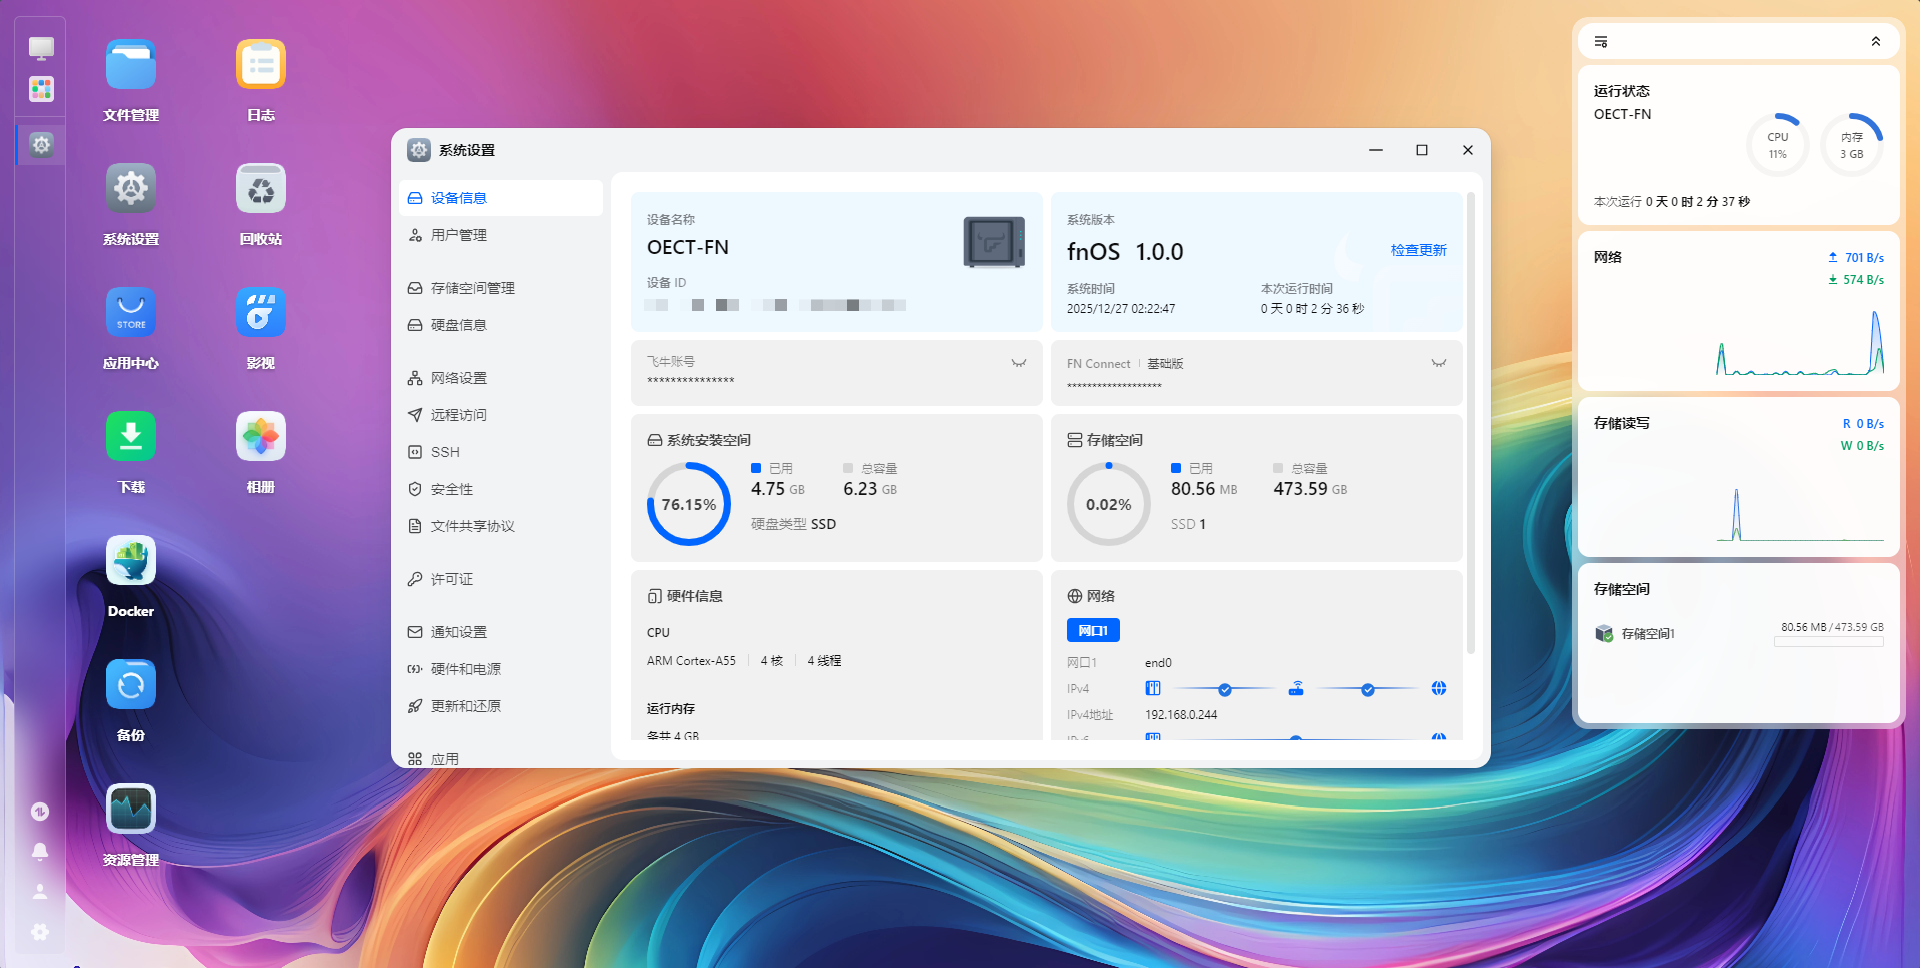Open the 备份 backup app

click(x=131, y=685)
